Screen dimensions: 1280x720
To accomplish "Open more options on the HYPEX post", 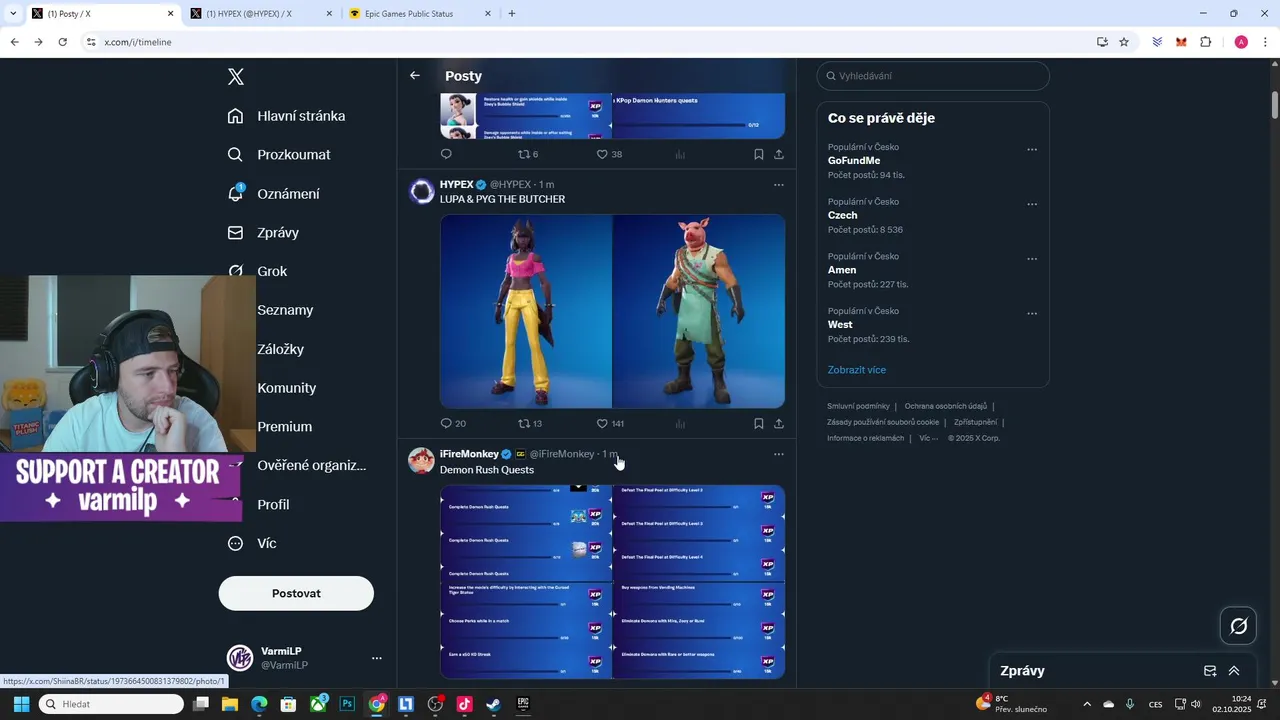I will 779,185.
